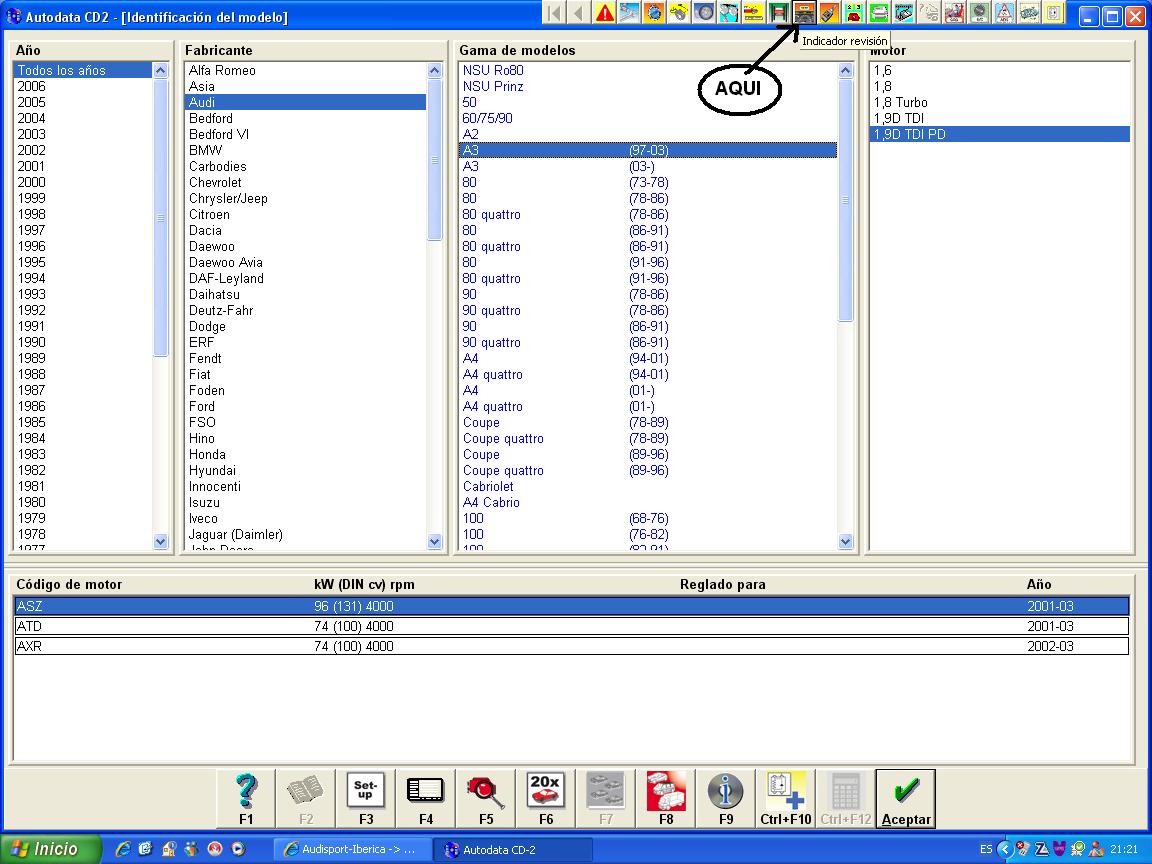Click the ES language indicator in the tray
The image size is (1152, 864).
(986, 849)
